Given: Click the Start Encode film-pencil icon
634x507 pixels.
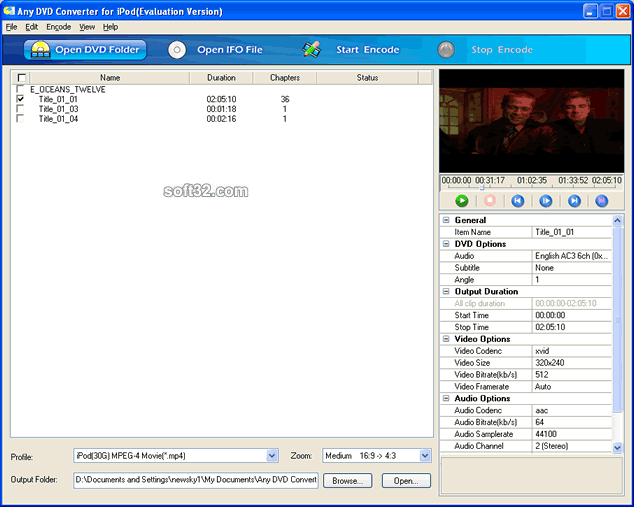Looking at the screenshot, I should [x=311, y=50].
